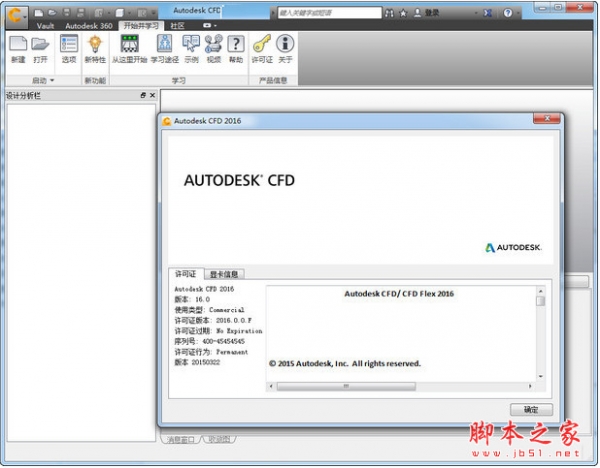
Task: Click the '© 2015 Autodesk, Inc.' copyright text
Action: 344,364
